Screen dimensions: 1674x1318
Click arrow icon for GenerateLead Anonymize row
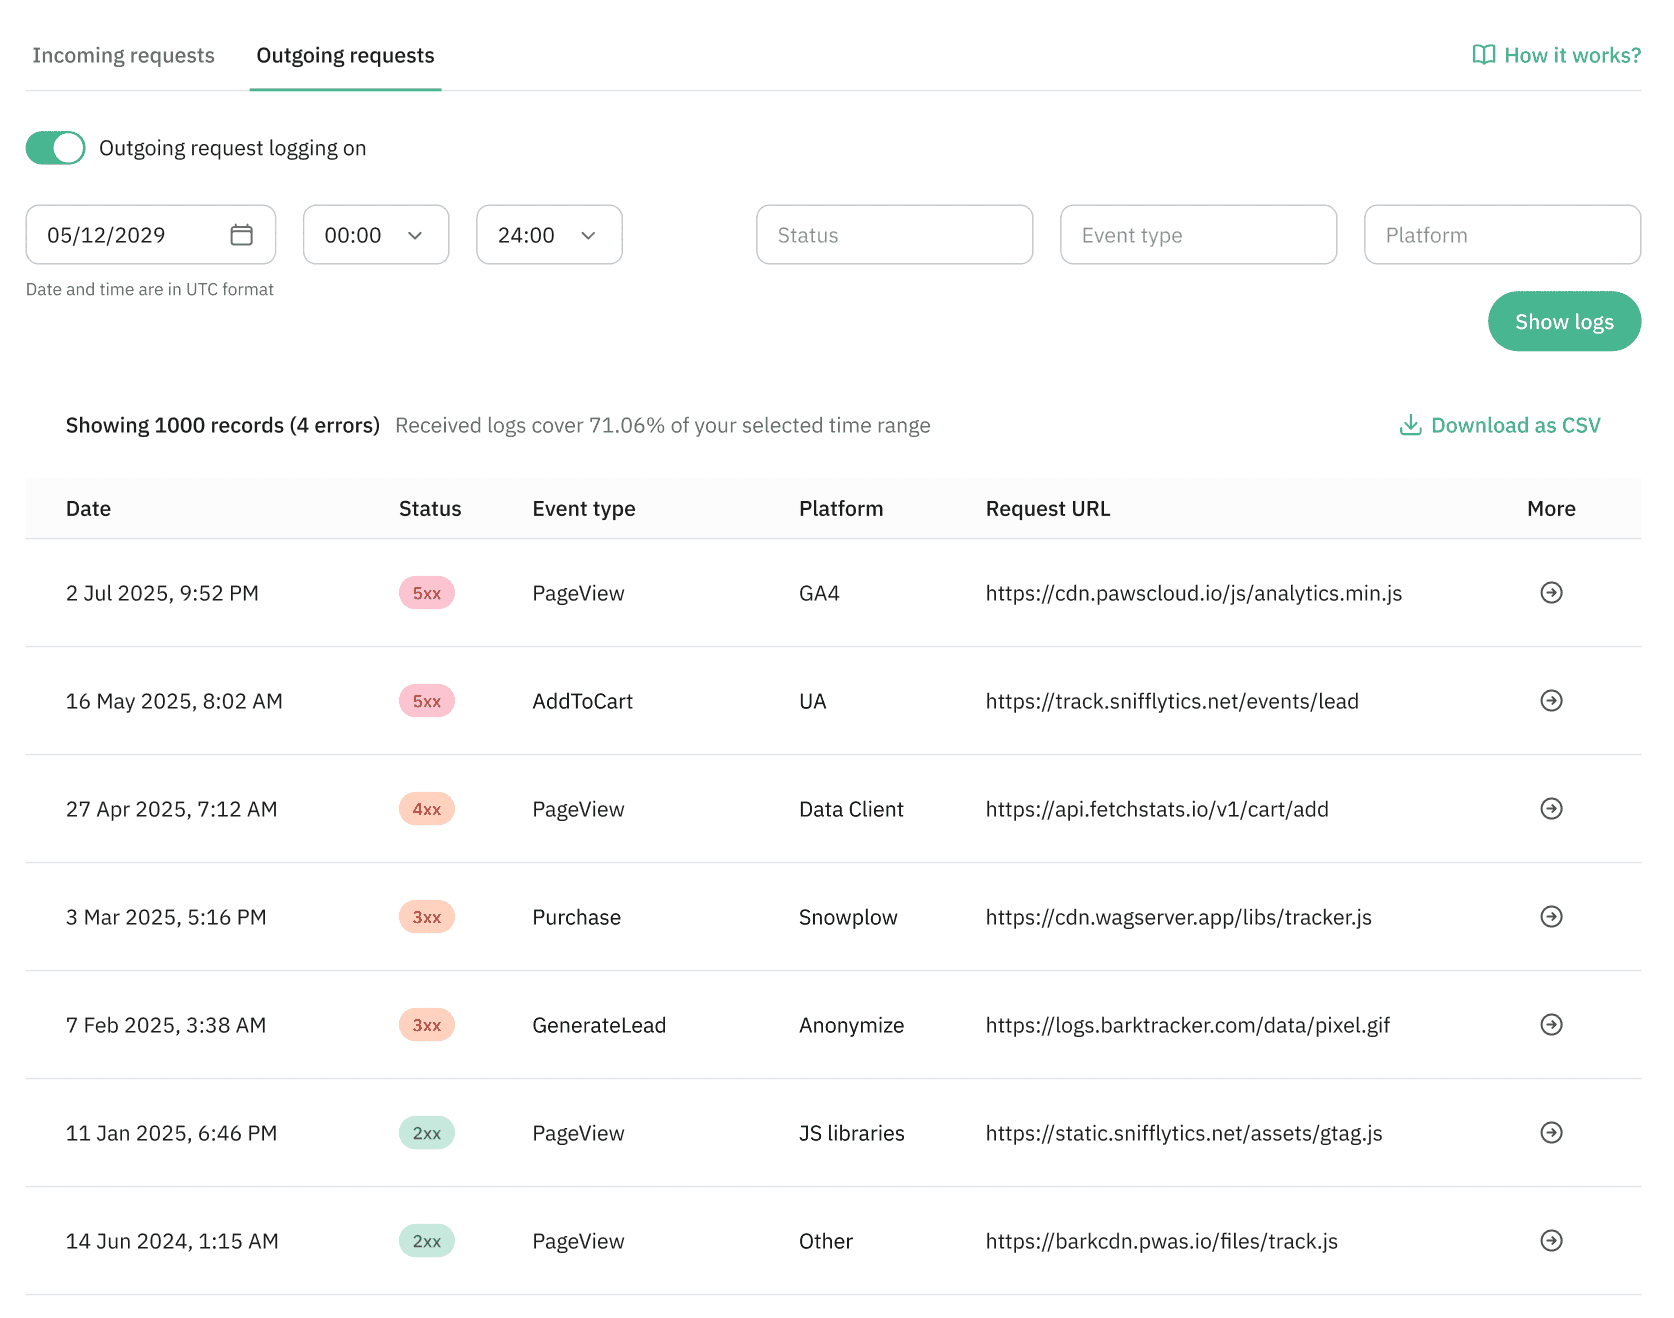pos(1551,1025)
